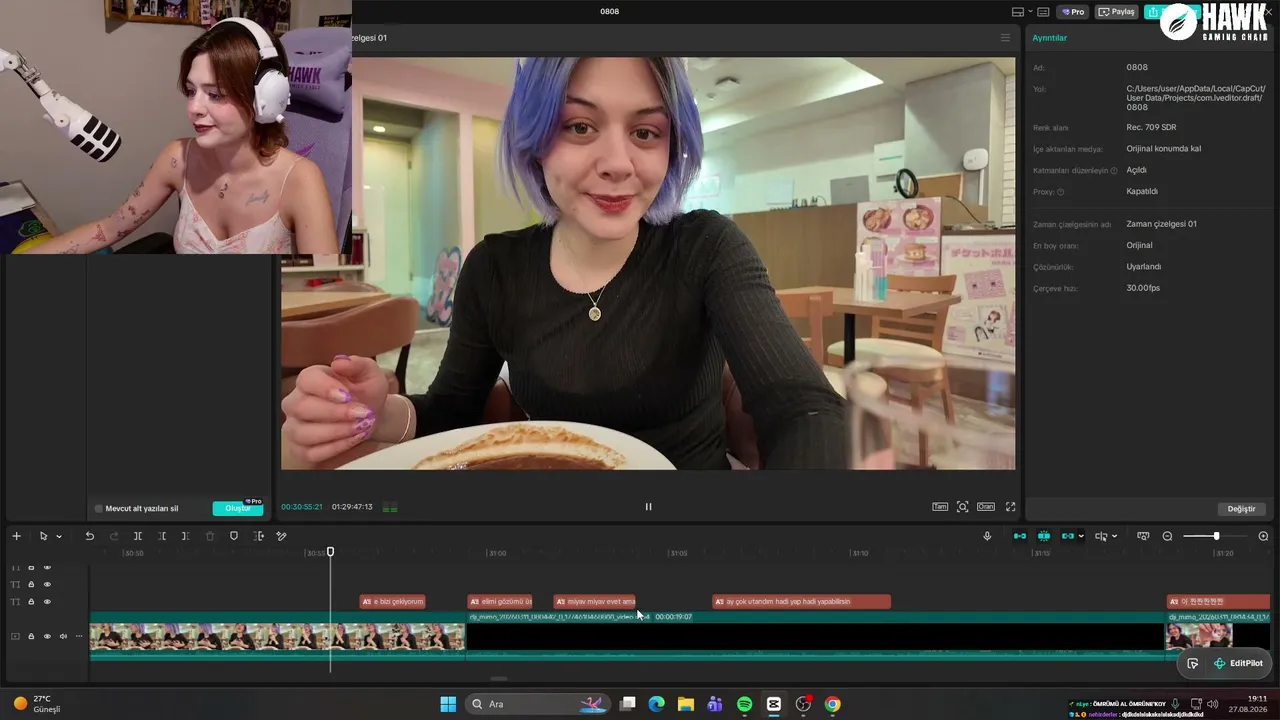Click the info icon next to Proxy
This screenshot has height=720, width=1280.
tap(1060, 192)
